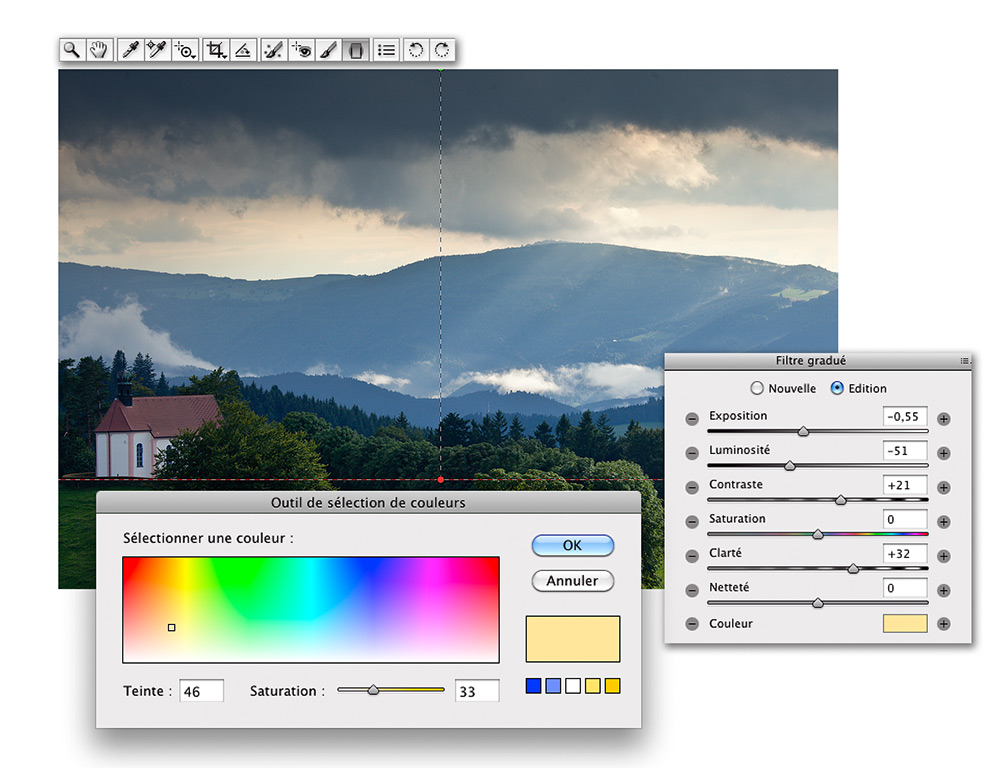Screen dimensions: 1000x768
Task: Select the White Balance eyedropper tool
Action: 130,50
